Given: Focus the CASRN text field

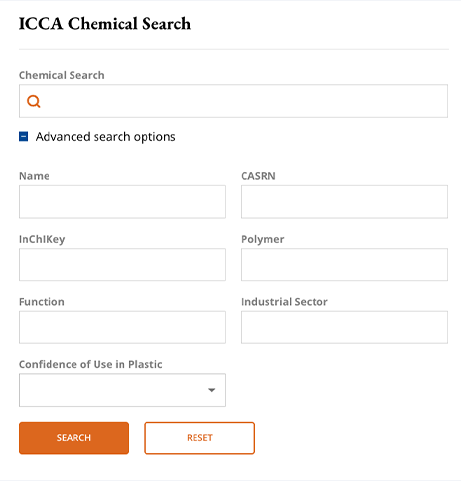Looking at the screenshot, I should (x=344, y=202).
